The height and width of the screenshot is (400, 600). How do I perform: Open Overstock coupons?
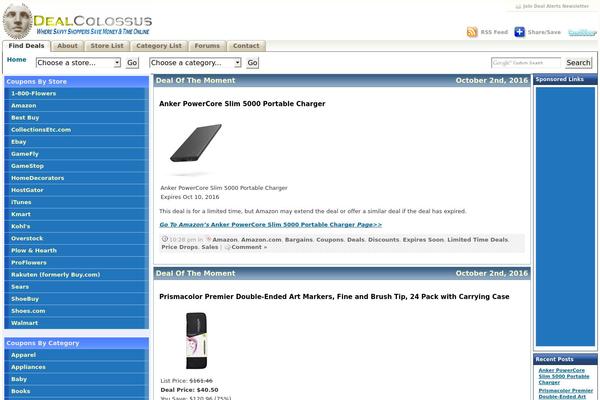click(77, 238)
